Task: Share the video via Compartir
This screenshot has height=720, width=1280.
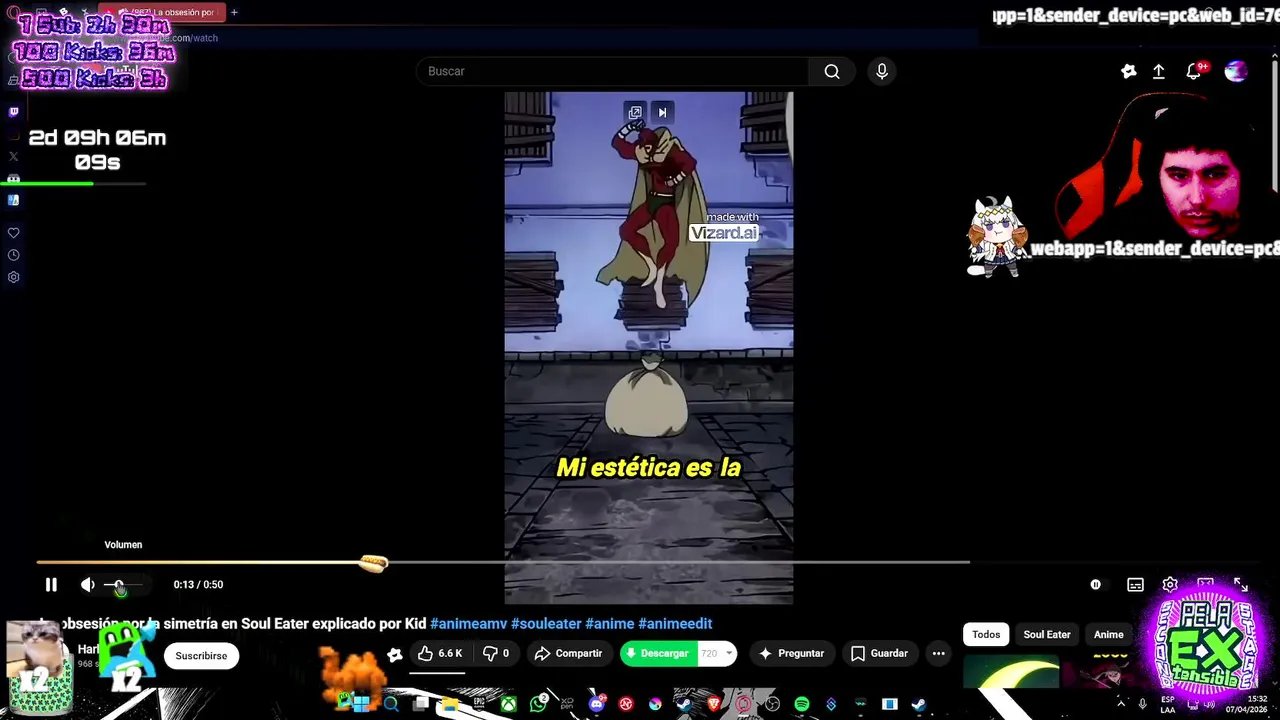Action: (568, 654)
